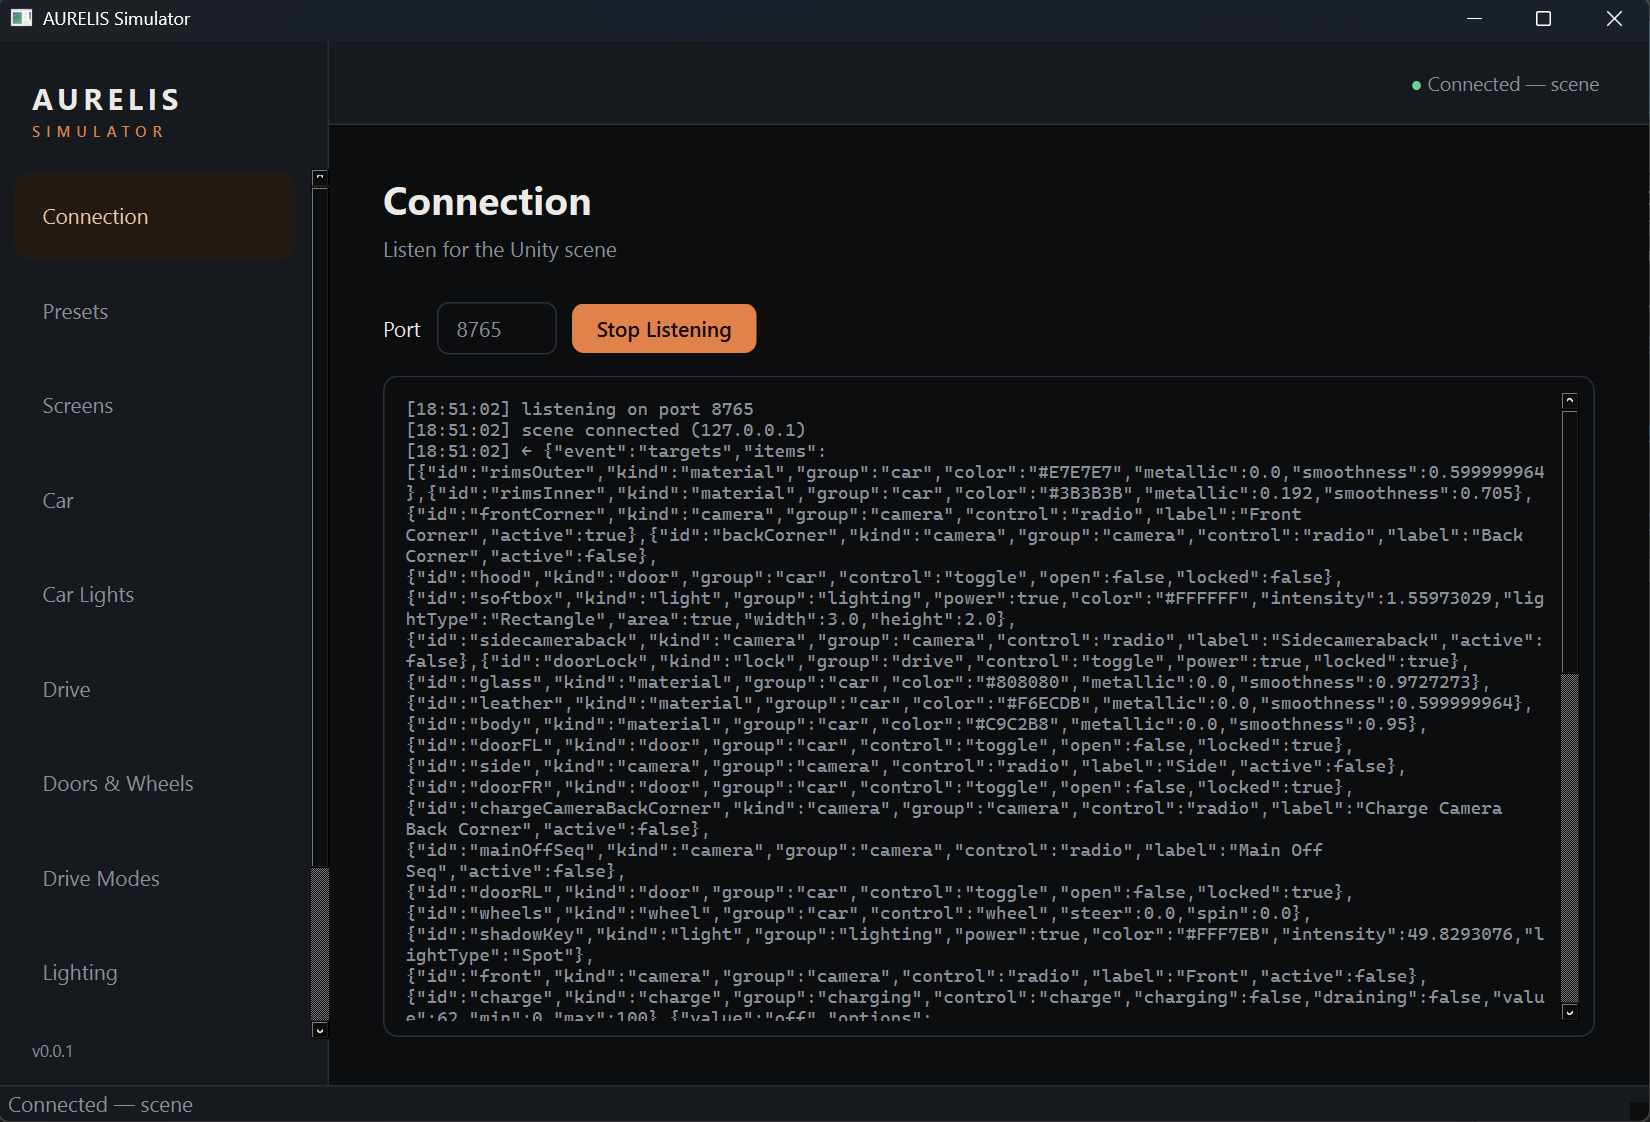This screenshot has height=1122, width=1650.
Task: Click the Stop Listening button
Action: coord(664,329)
